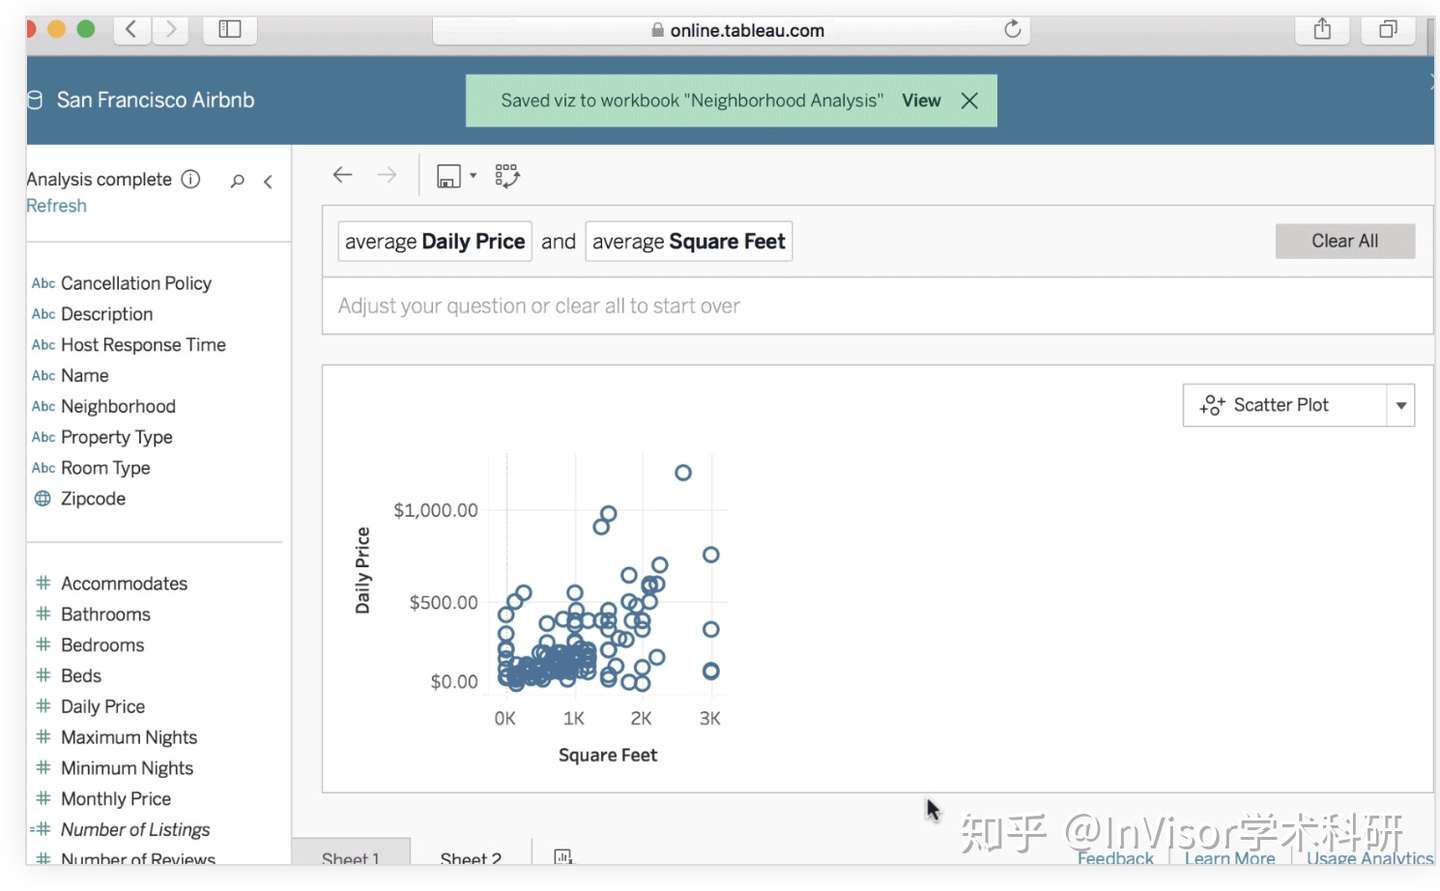Image resolution: width=1440 pixels, height=891 pixels.
Task: Open the save dropdown arrow
Action: [473, 176]
